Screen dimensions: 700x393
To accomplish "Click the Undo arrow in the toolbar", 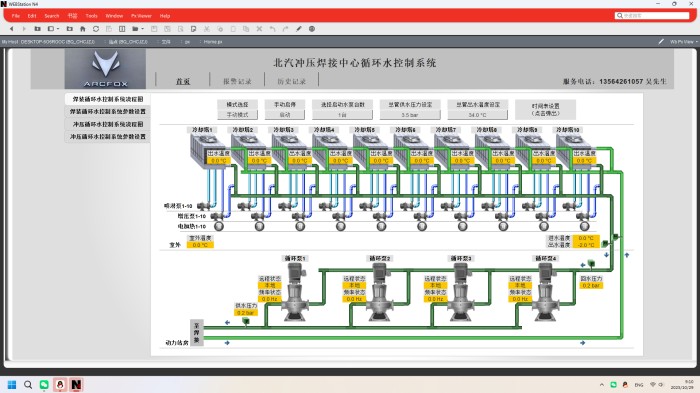I will (x=272, y=29).
